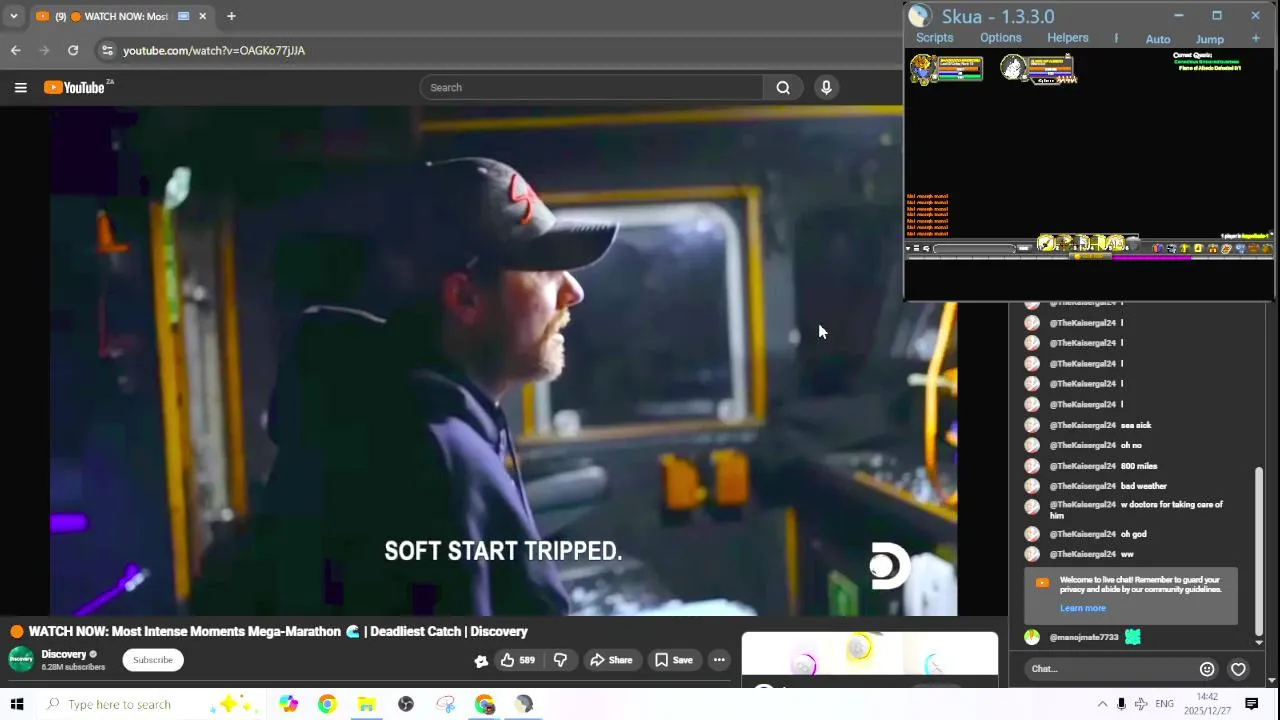Viewport: 1280px width, 720px height.
Task: Click into the YouTube search field
Action: (592, 88)
